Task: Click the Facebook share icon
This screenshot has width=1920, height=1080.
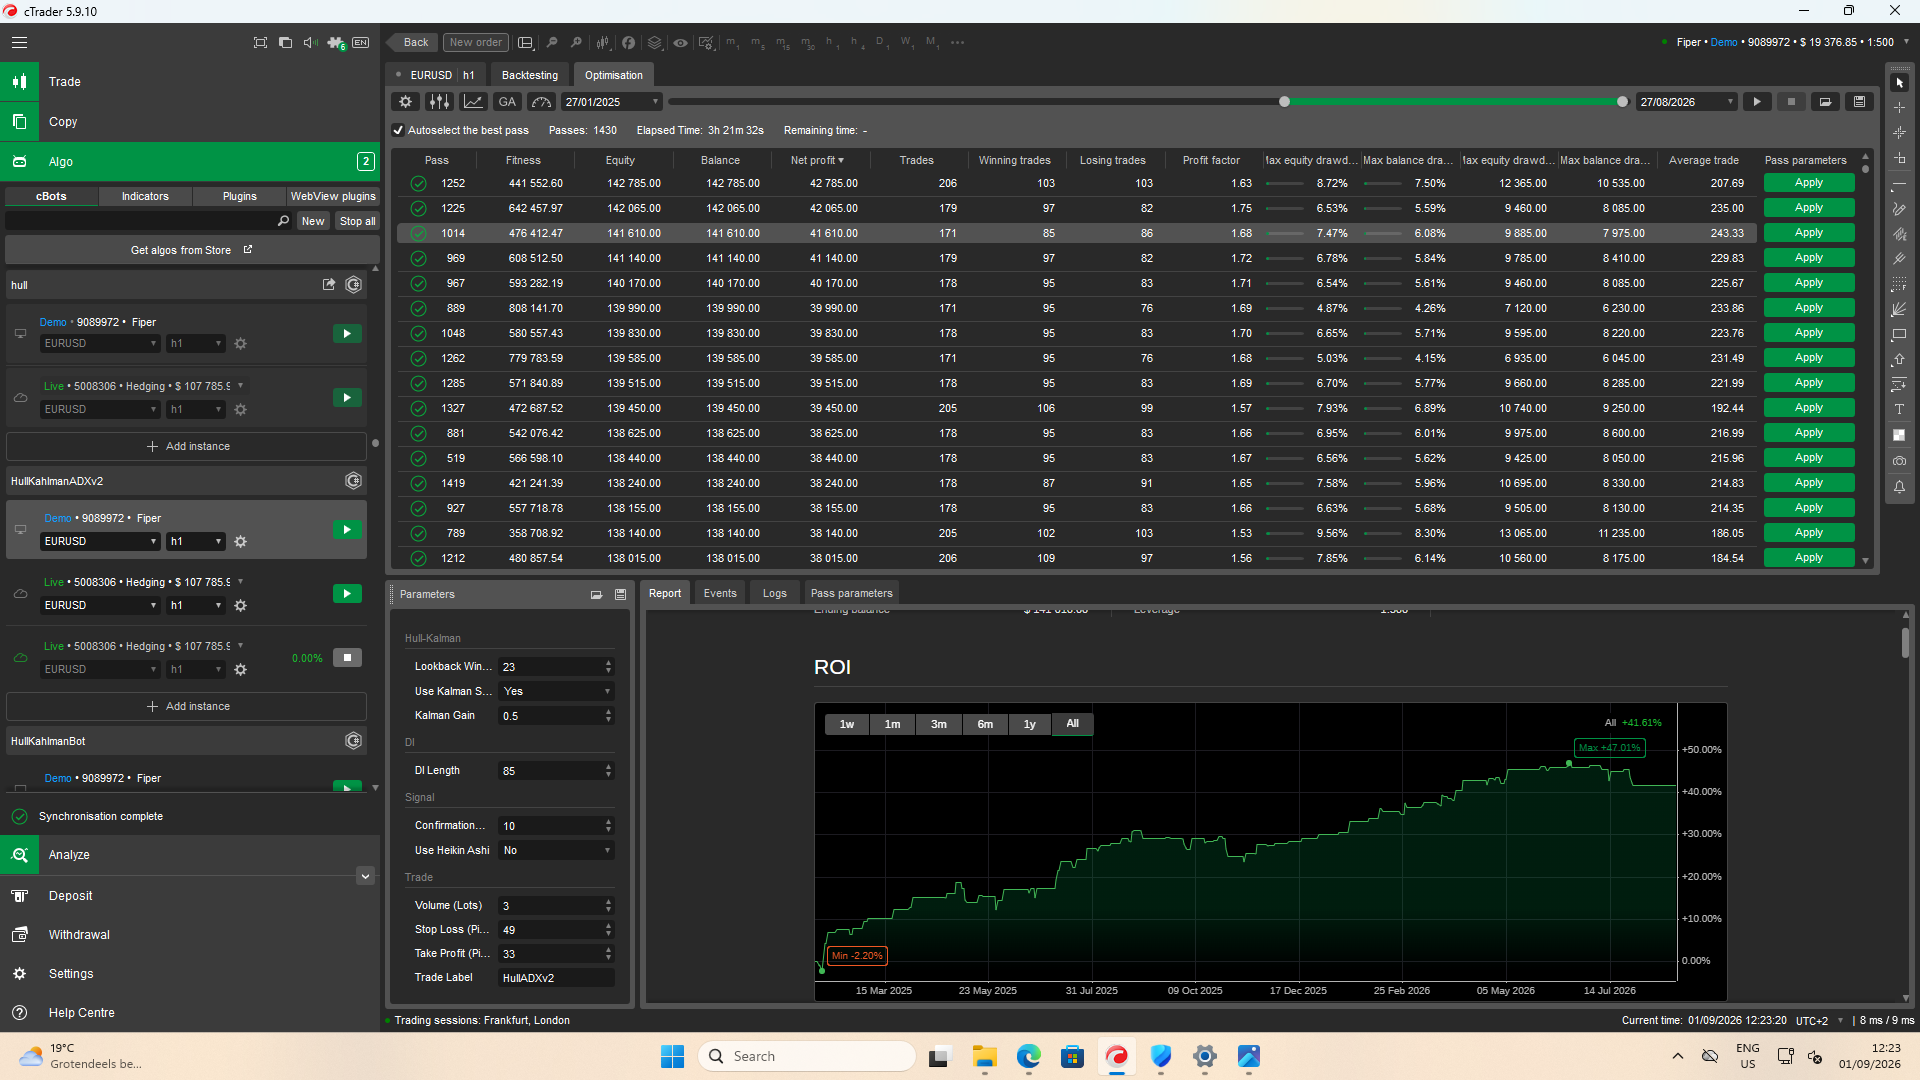Action: 628,42
